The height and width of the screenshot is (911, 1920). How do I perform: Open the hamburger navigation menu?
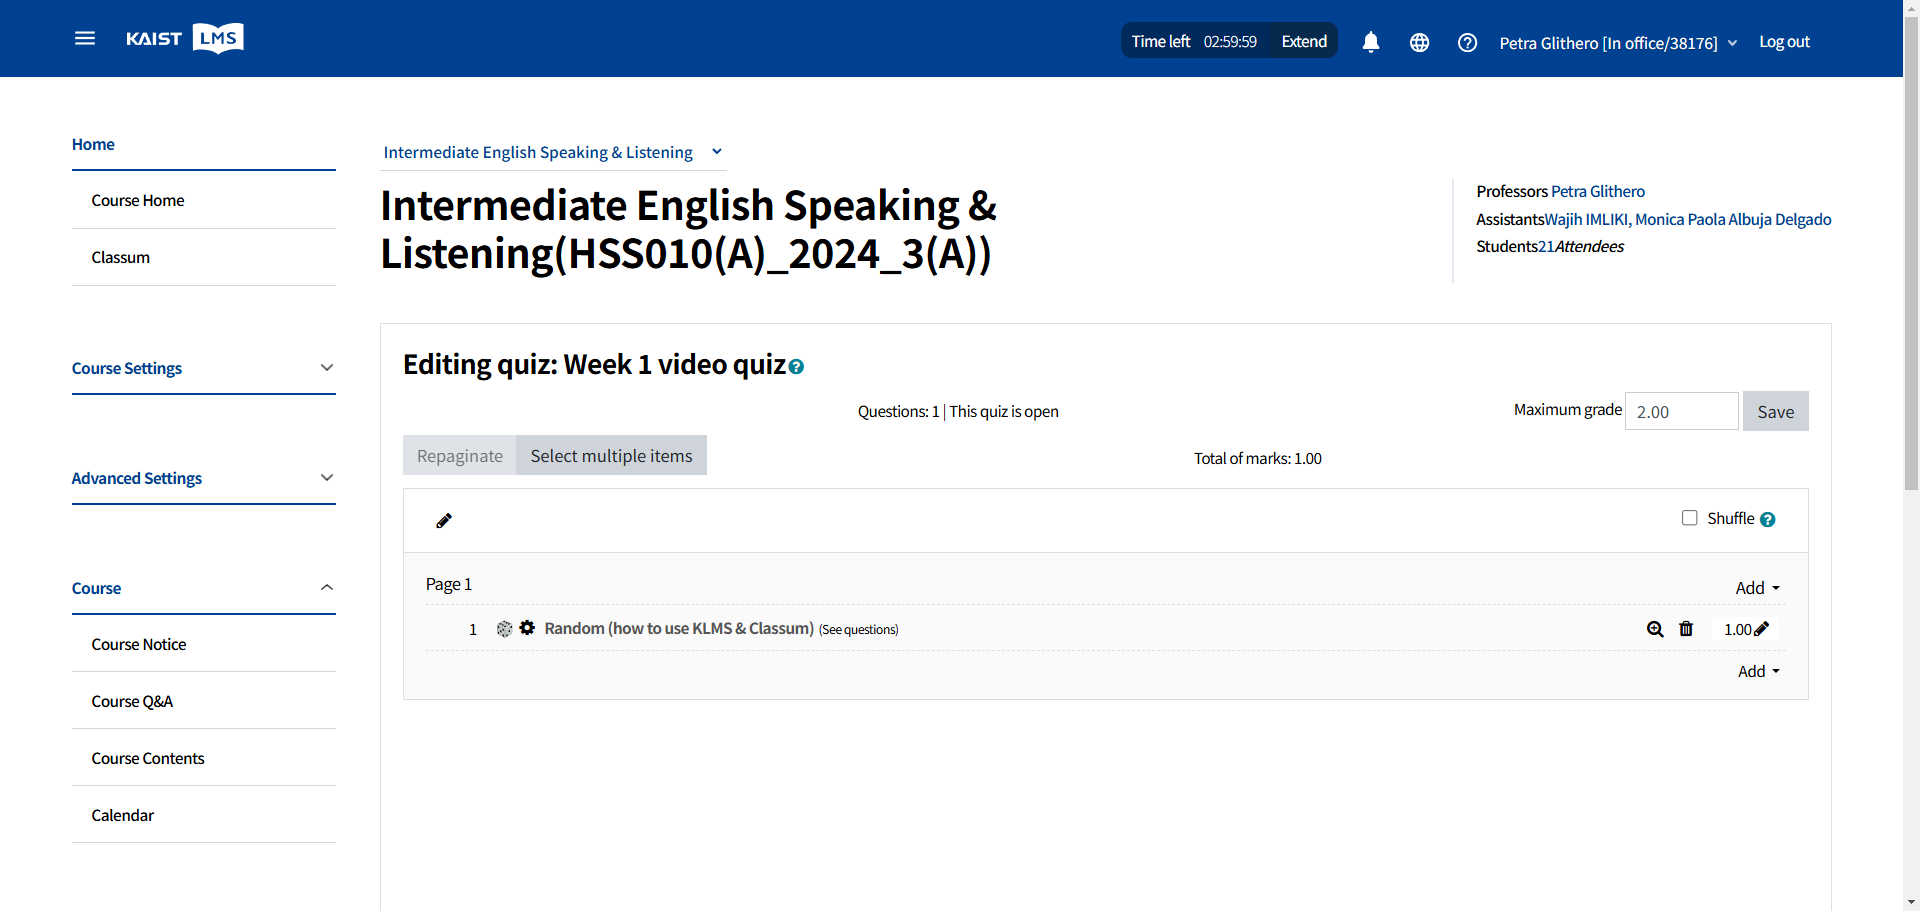pyautogui.click(x=85, y=38)
